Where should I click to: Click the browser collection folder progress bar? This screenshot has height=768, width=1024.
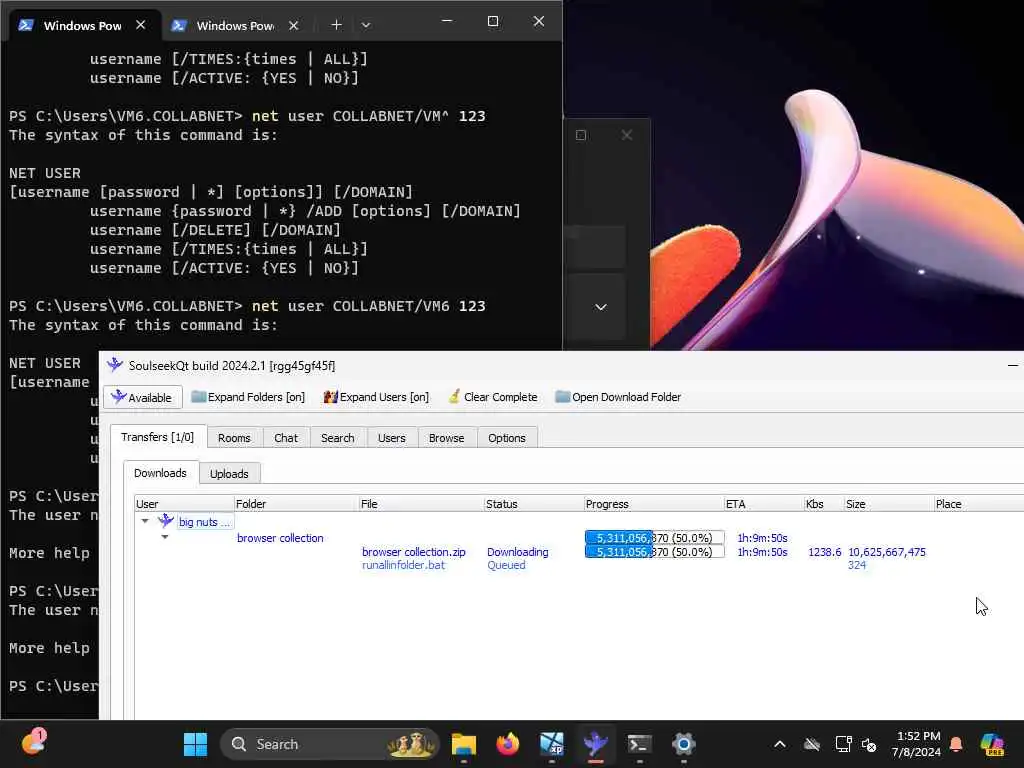tap(654, 537)
